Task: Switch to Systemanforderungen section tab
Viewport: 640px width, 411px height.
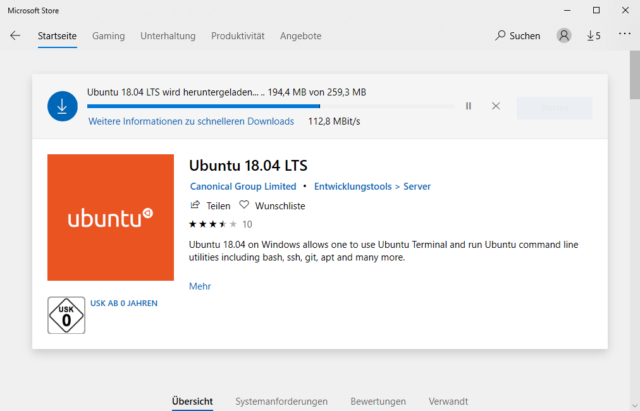Action: (281, 401)
